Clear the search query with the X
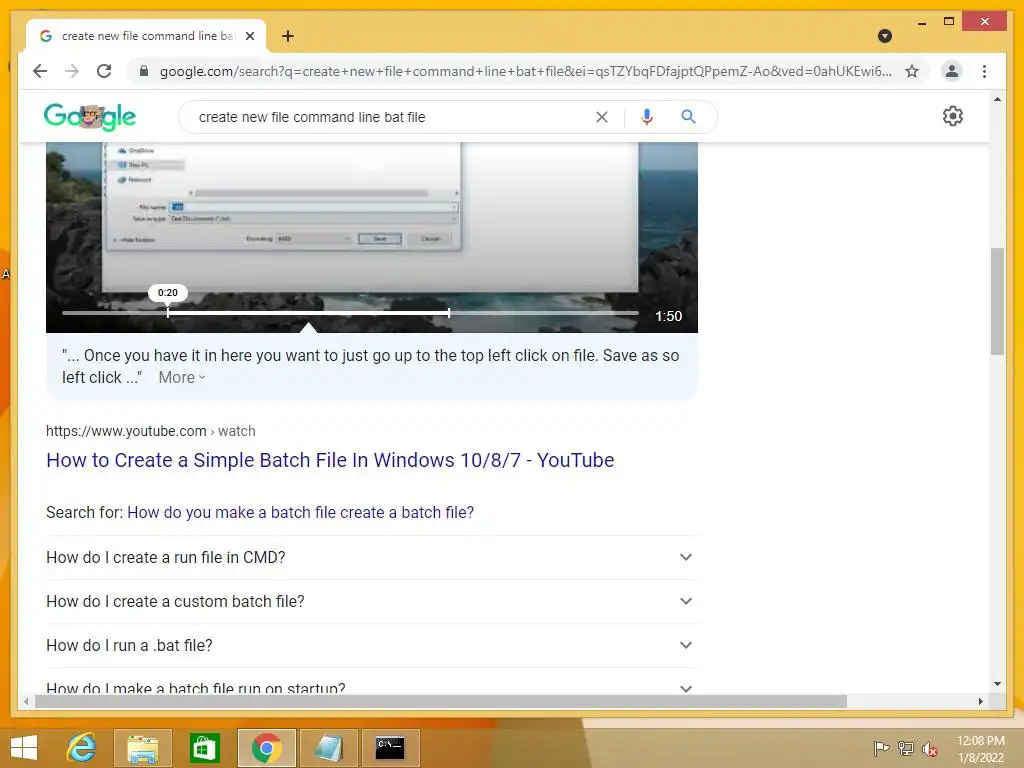 (x=601, y=117)
